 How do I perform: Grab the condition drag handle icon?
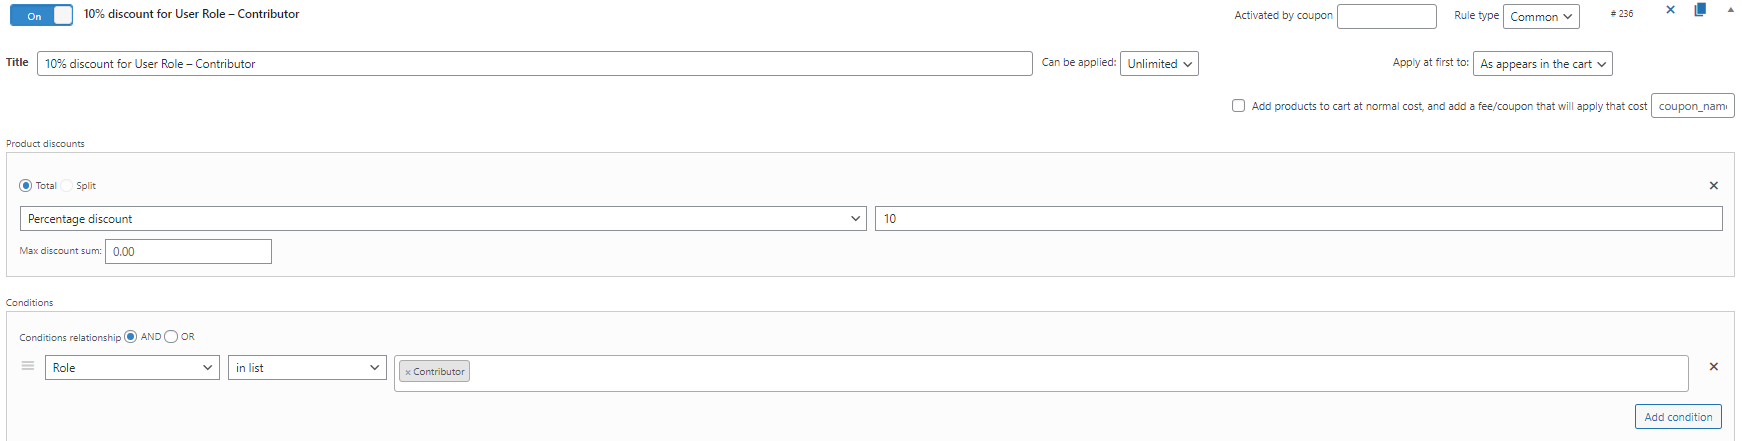28,366
